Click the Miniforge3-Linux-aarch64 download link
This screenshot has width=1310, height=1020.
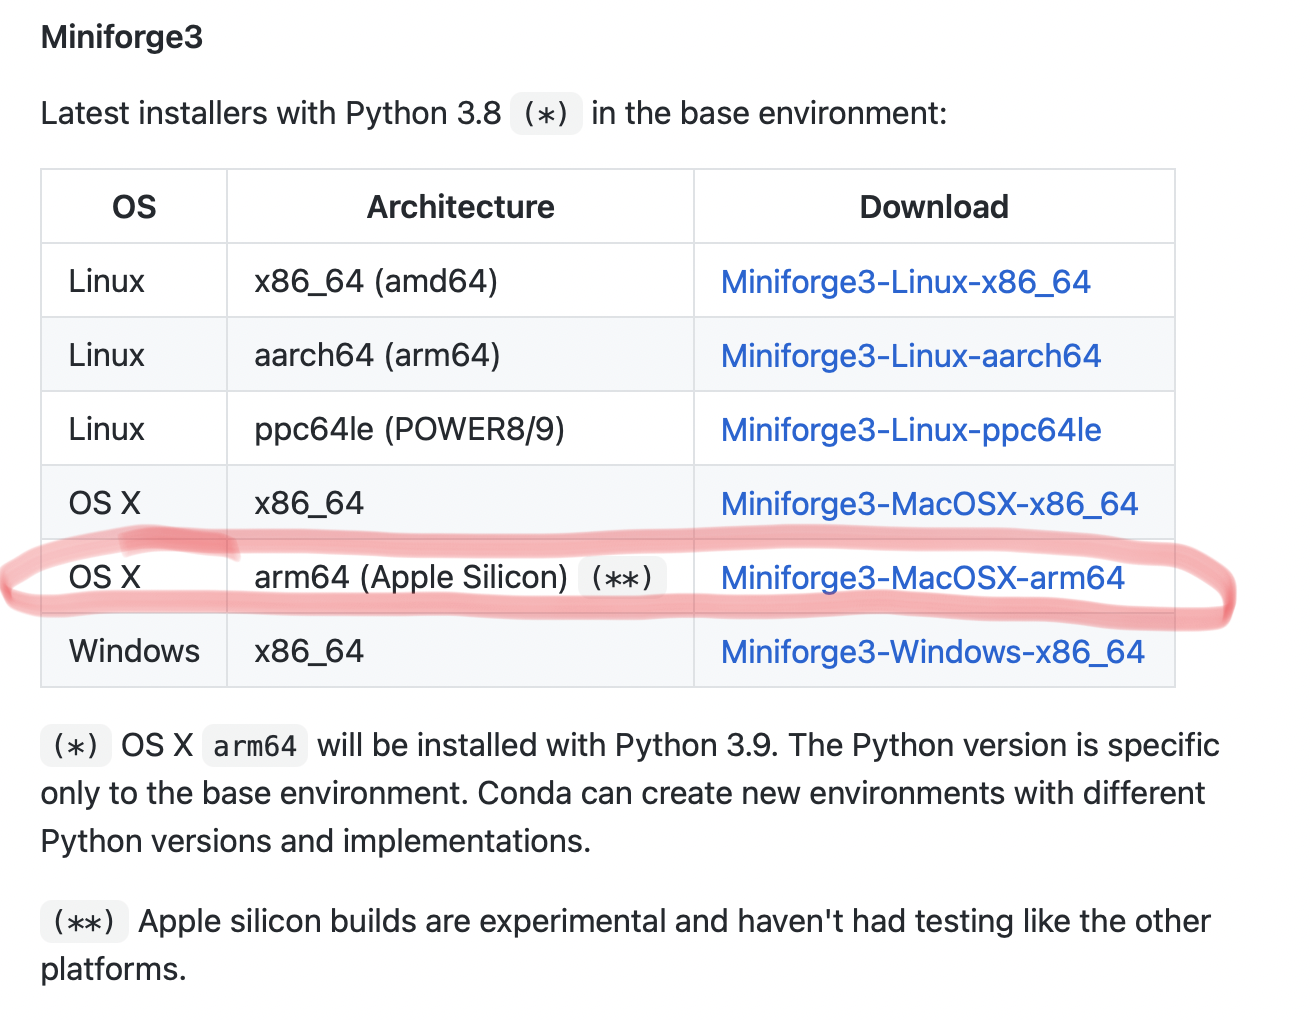[910, 356]
